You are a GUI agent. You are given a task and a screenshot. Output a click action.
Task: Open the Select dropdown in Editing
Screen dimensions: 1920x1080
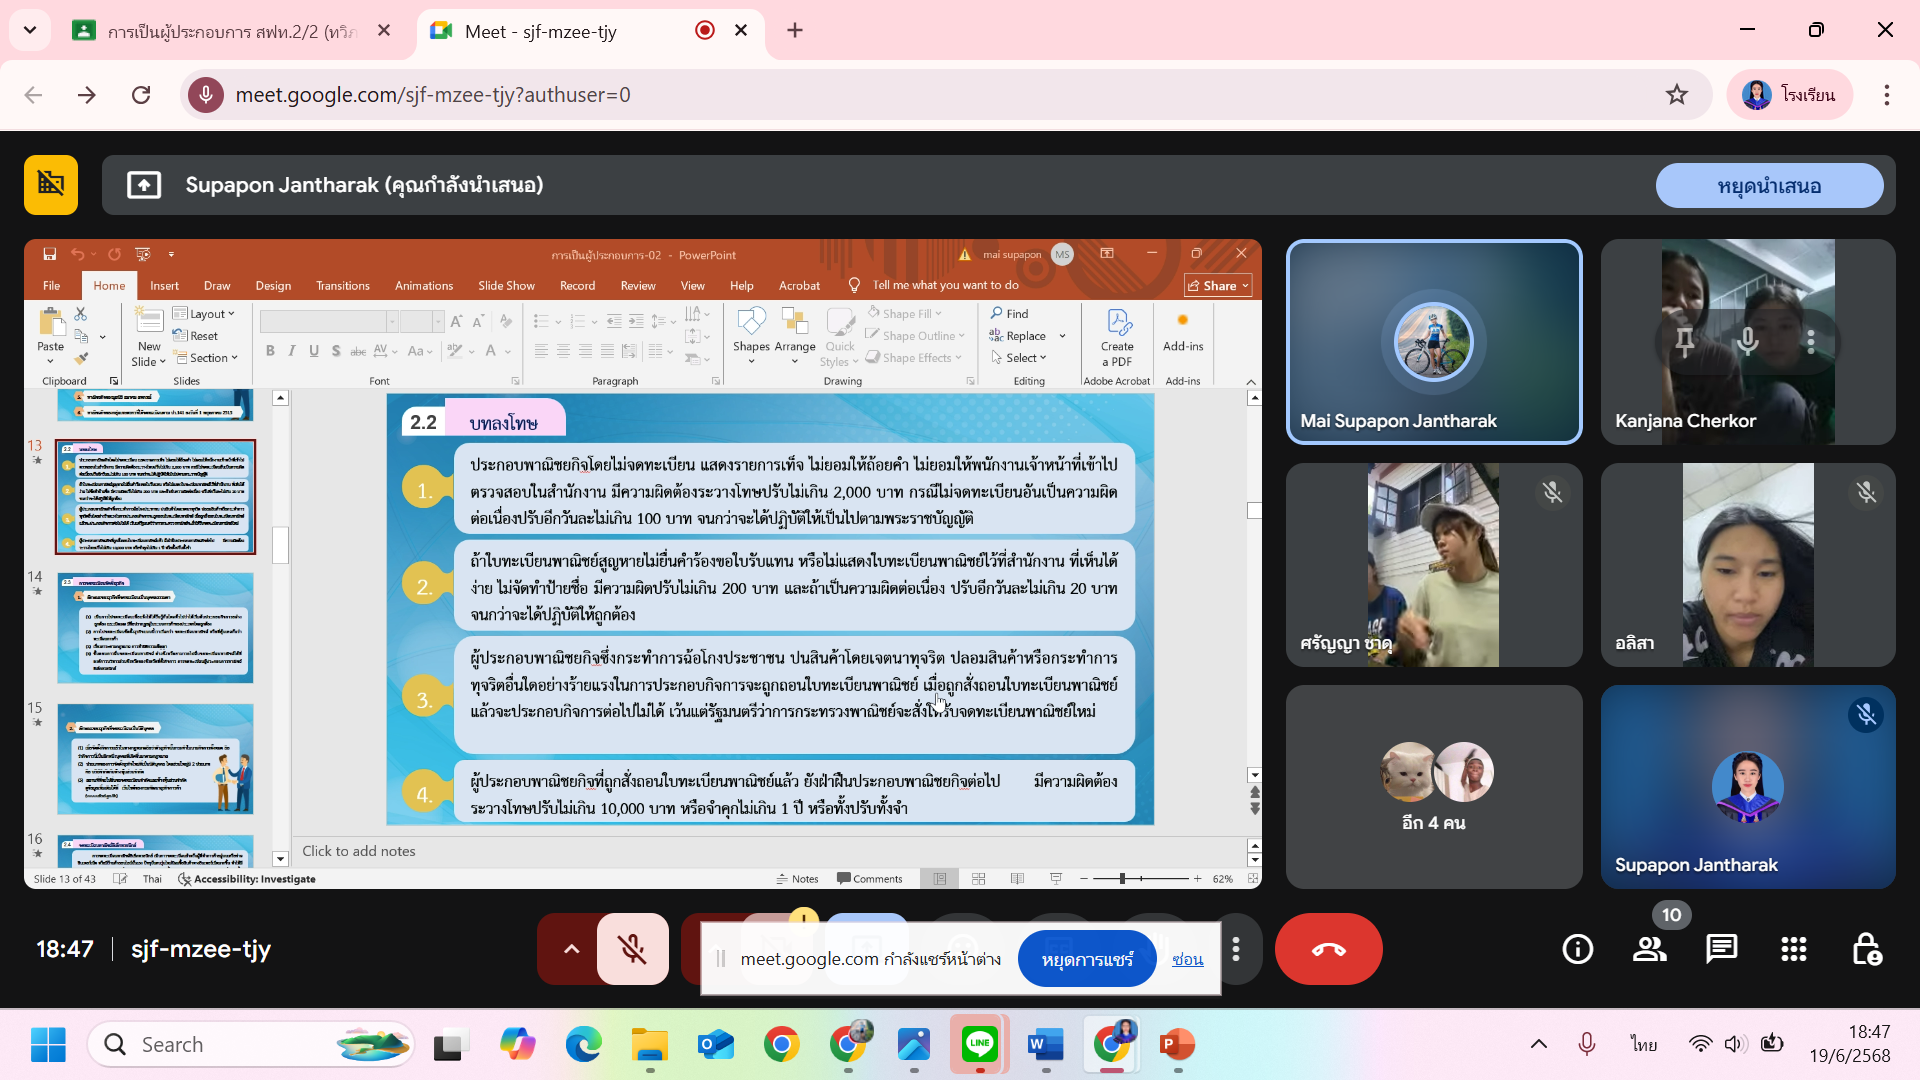(1019, 358)
